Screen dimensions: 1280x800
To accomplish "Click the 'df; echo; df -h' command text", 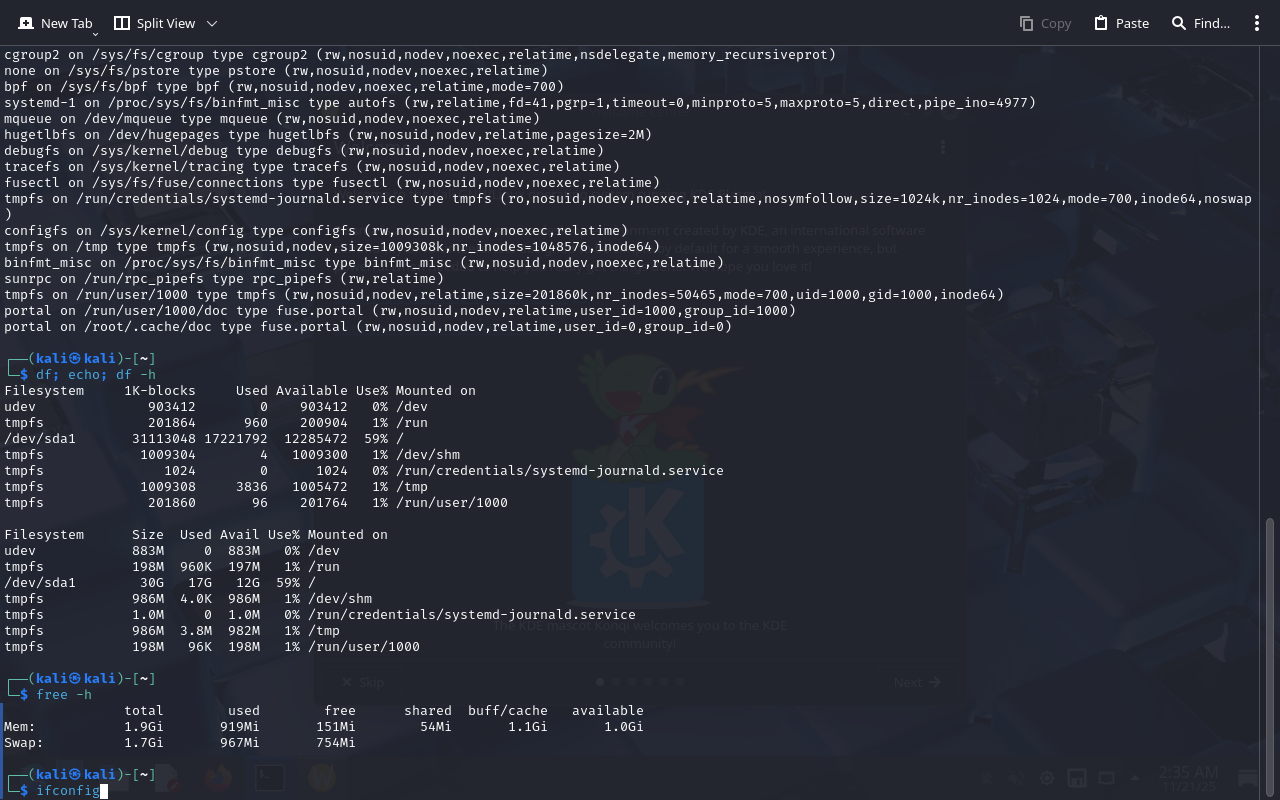I will point(96,375).
